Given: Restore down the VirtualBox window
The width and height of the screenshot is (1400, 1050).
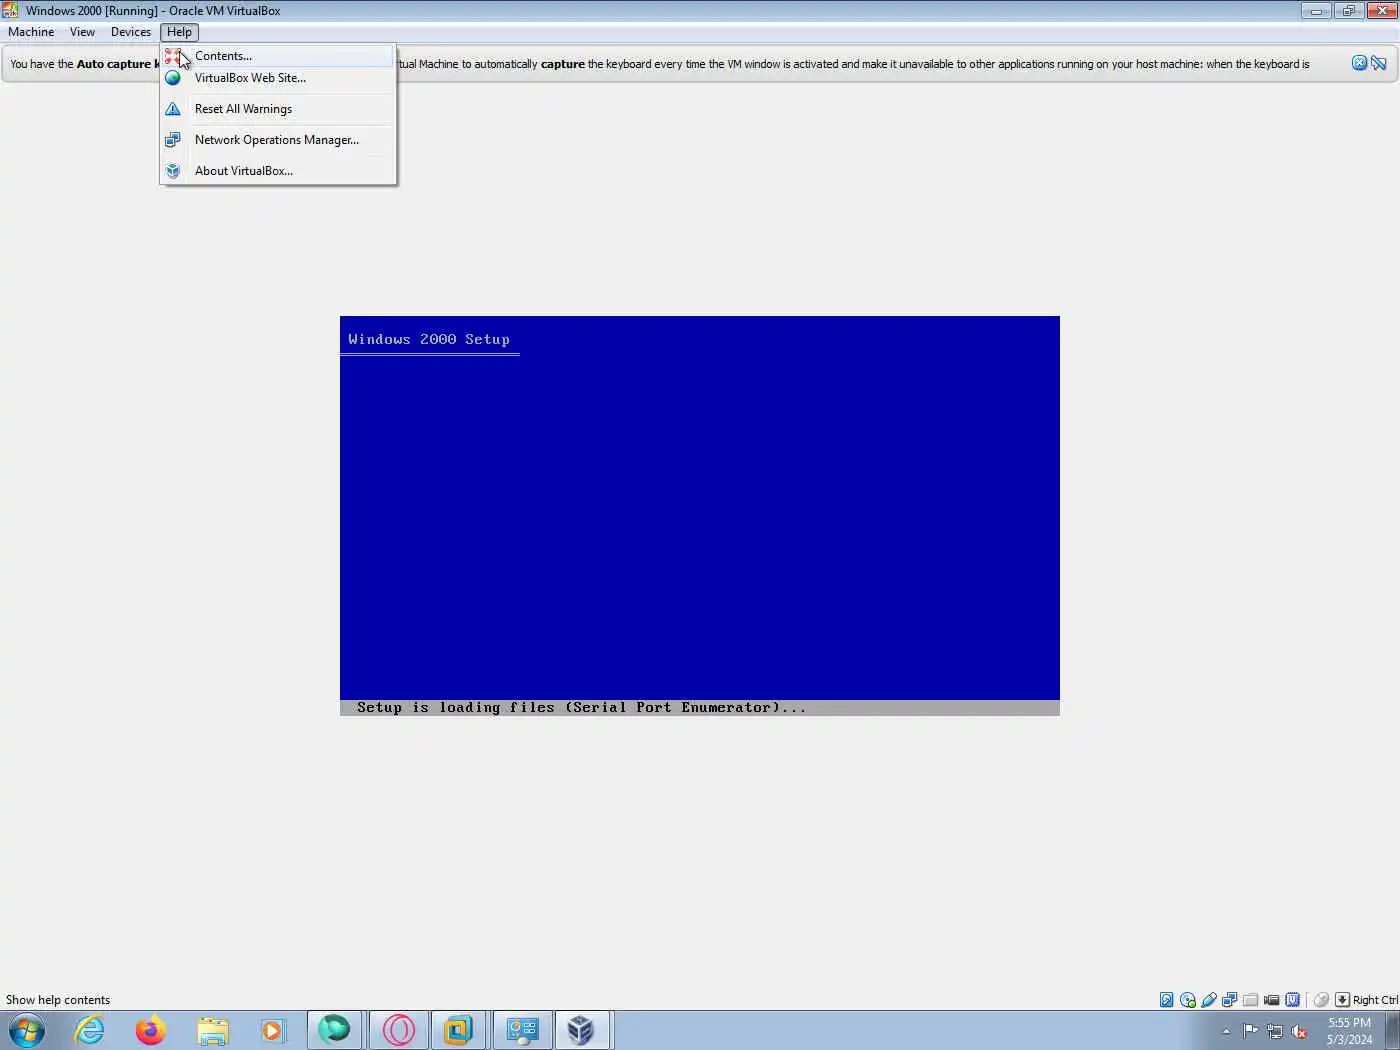Looking at the screenshot, I should 1348,11.
